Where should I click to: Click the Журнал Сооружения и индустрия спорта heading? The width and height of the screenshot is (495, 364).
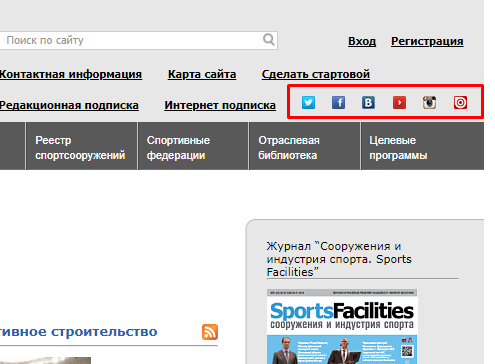click(x=339, y=259)
